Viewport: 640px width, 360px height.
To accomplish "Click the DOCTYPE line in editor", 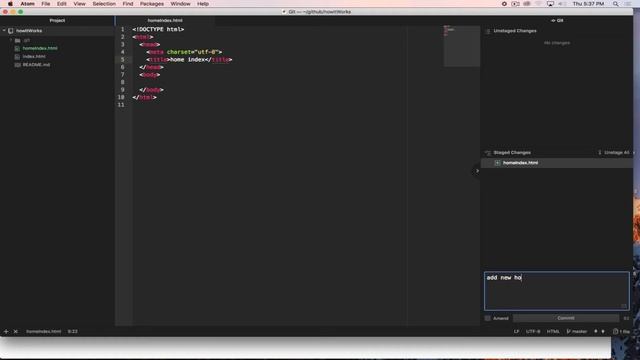I will tap(158, 29).
